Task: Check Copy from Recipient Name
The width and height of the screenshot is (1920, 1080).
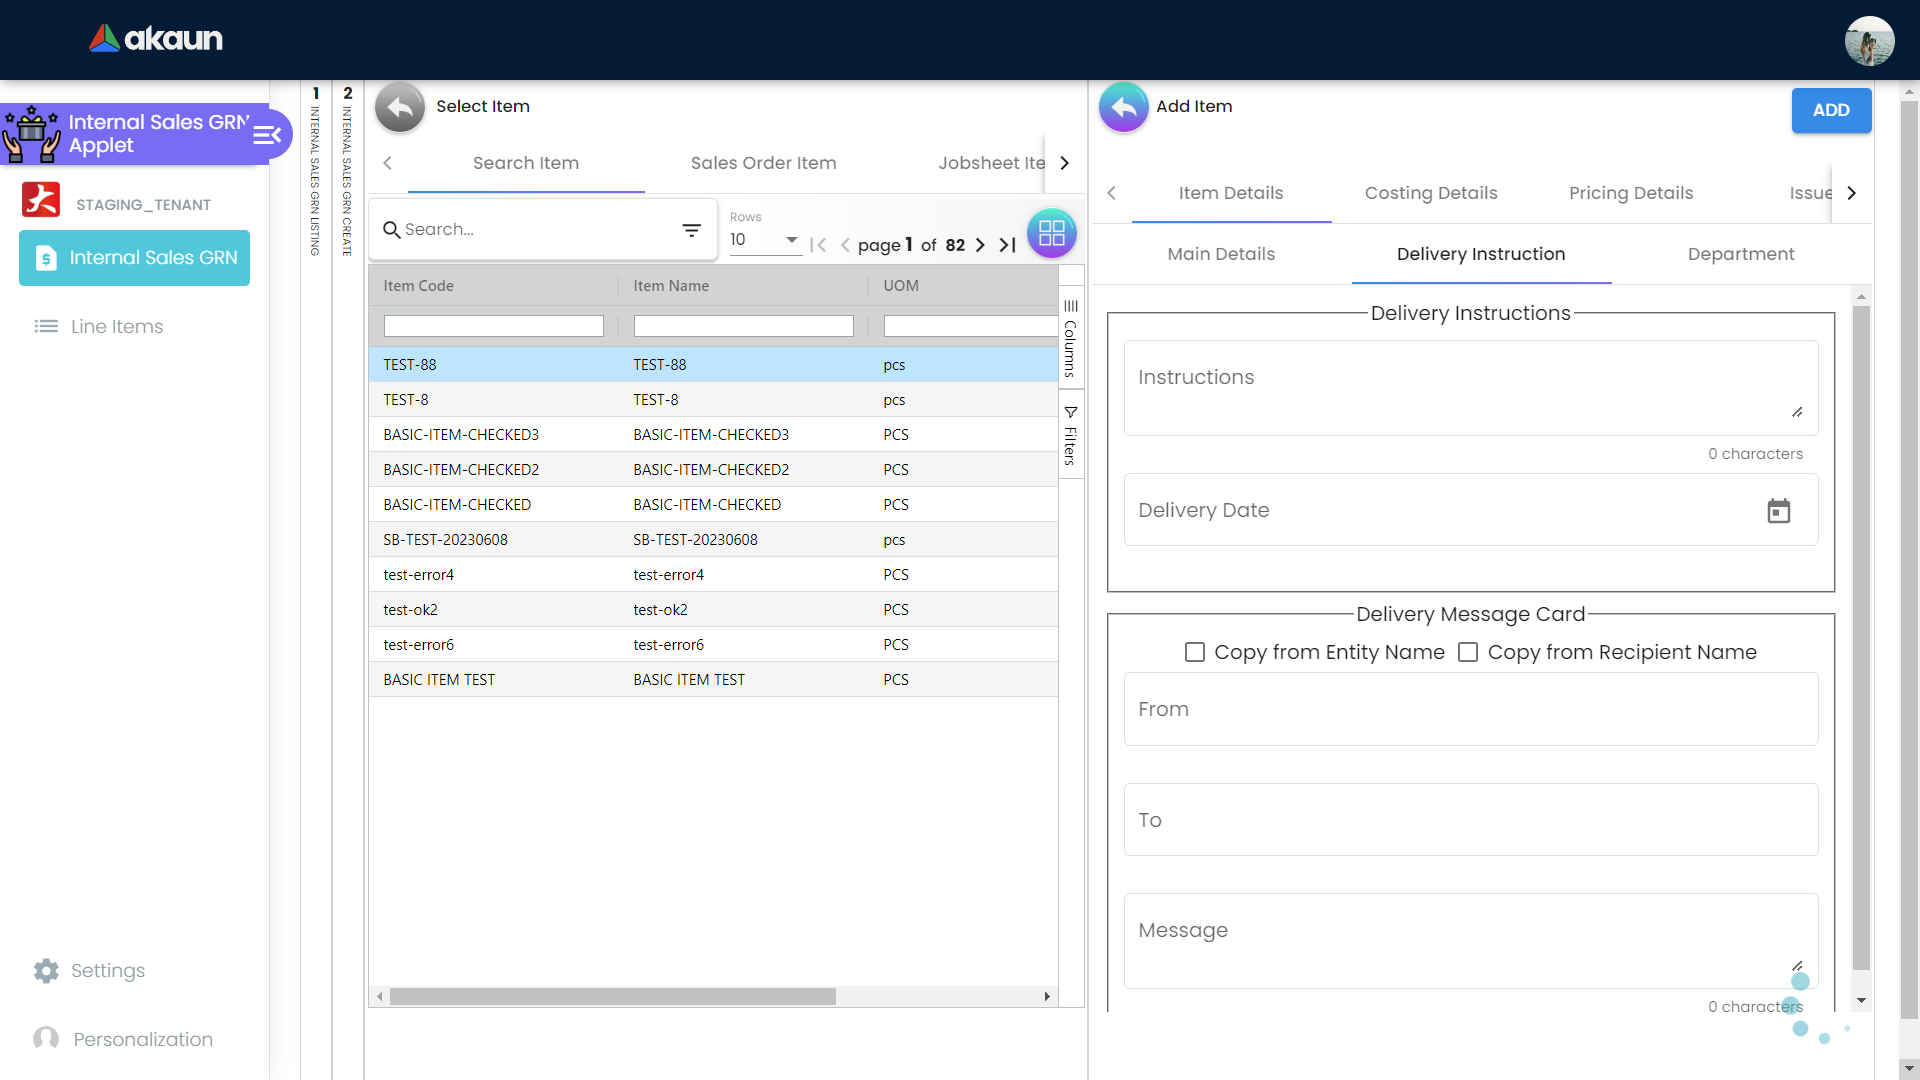Action: 1468,652
